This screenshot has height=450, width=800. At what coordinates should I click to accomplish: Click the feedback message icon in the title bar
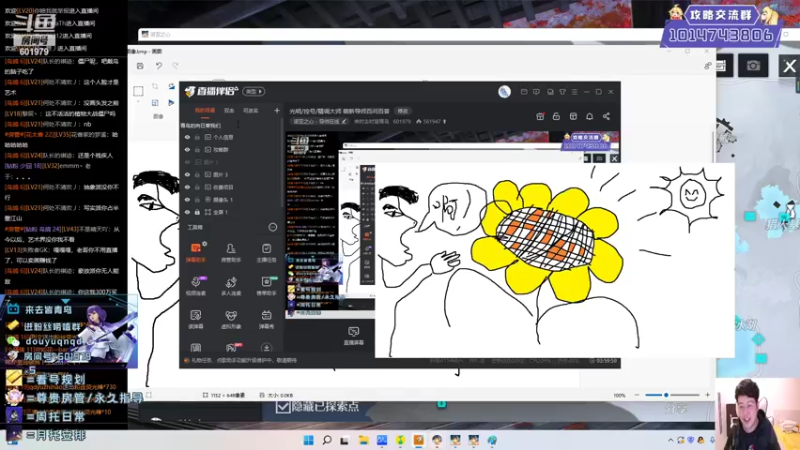coord(536,92)
